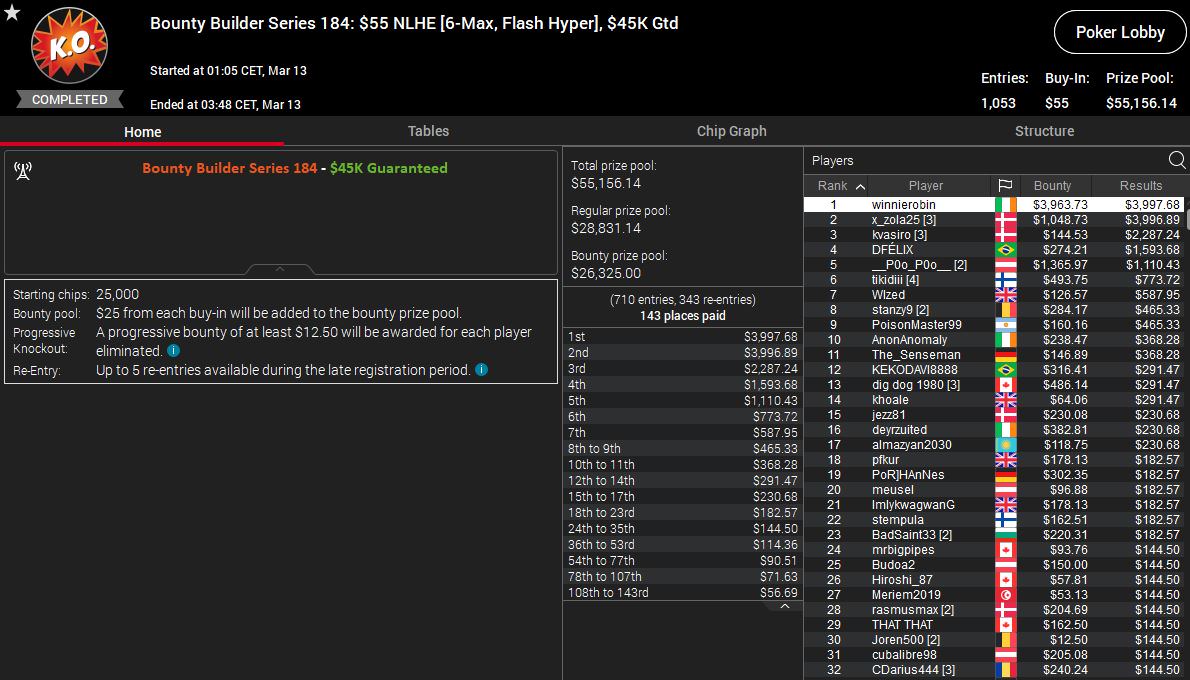1190x680 pixels.
Task: Go to the Structure tab
Action: click(1044, 131)
